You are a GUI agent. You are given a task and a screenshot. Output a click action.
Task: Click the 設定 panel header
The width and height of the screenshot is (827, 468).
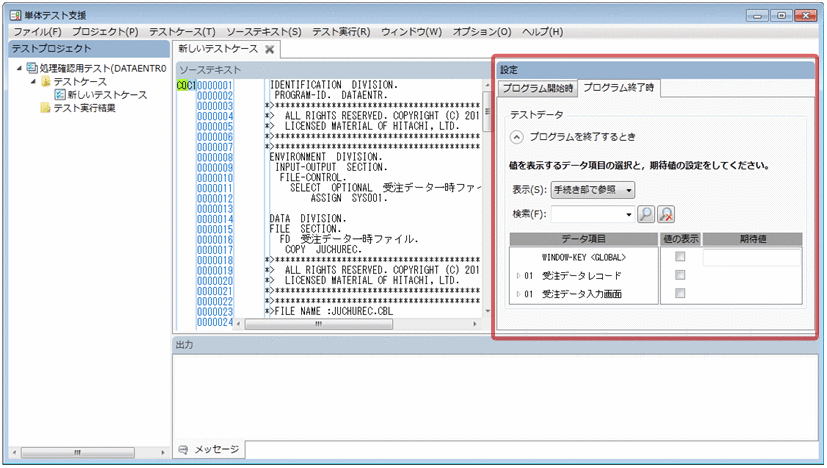point(655,70)
